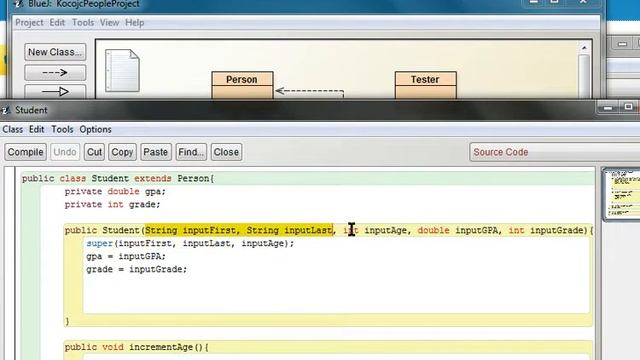This screenshot has width=640, height=360.
Task: Open the Tools menu in BlueJ main window
Action: (x=83, y=22)
